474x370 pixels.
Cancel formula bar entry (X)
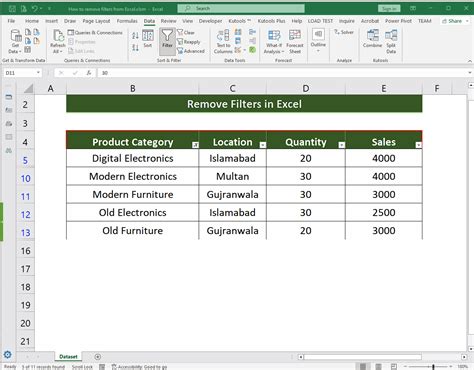click(61, 73)
